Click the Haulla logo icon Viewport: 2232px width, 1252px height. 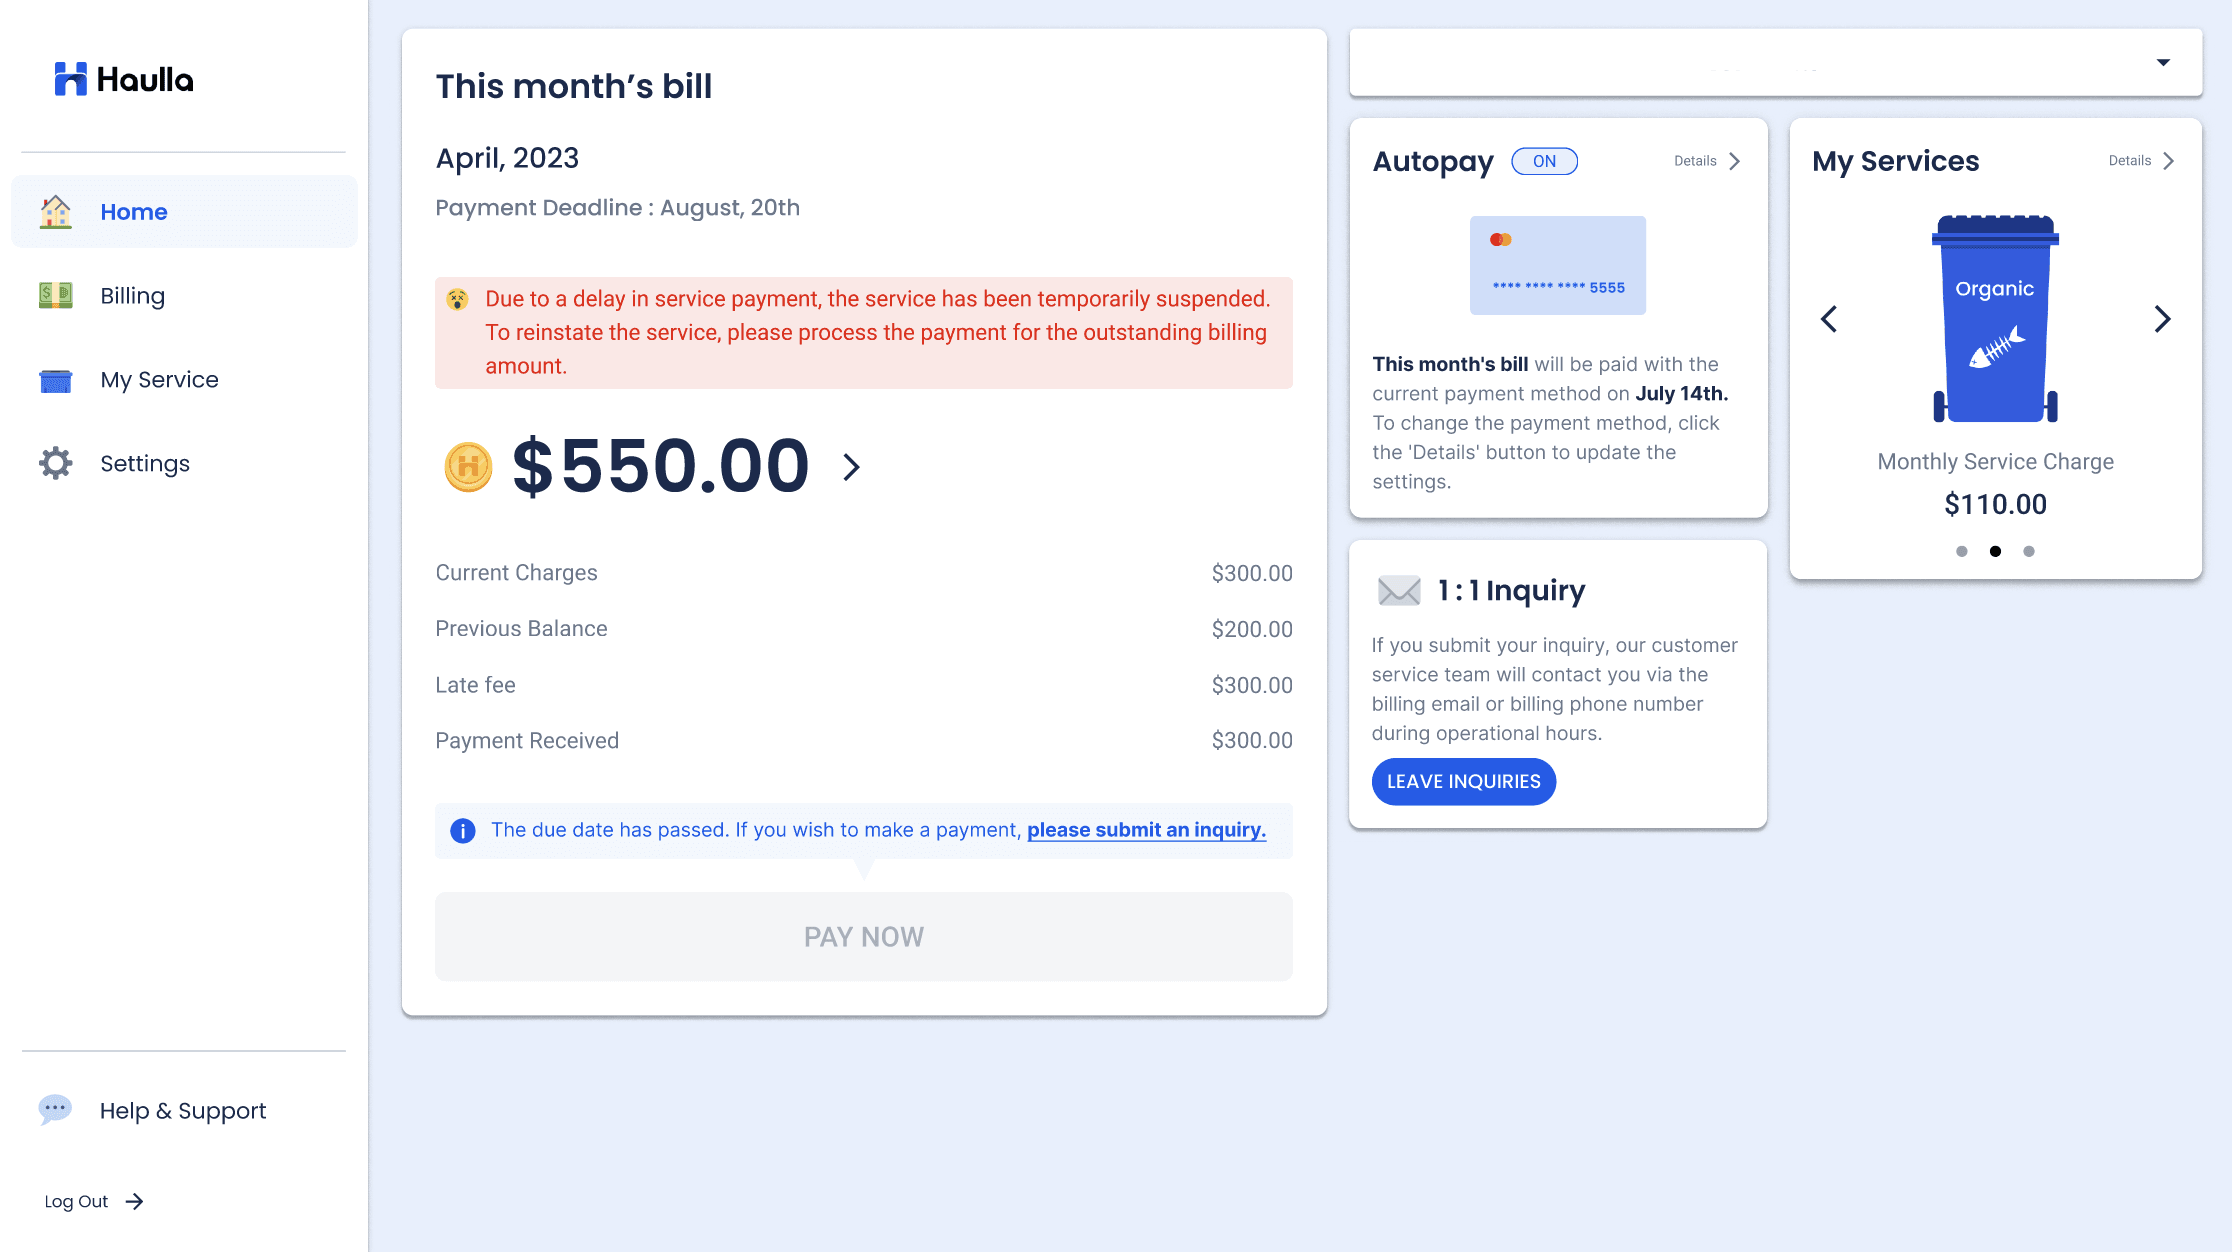pos(71,79)
